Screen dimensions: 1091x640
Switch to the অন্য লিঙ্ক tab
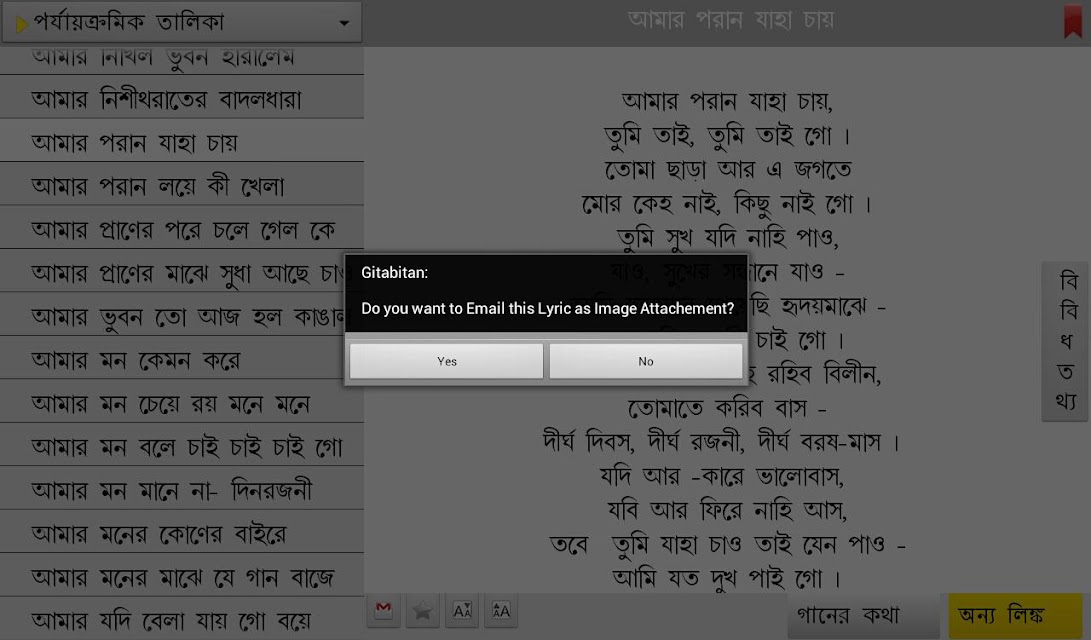pos(1015,616)
